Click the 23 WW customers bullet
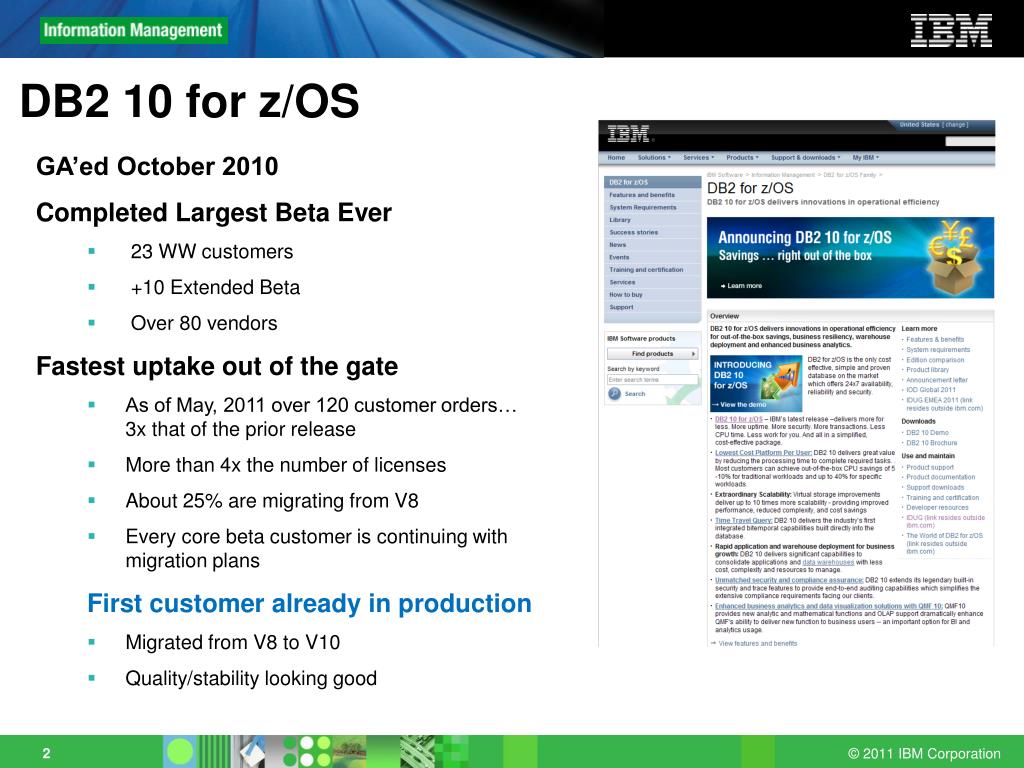Screen dimensions: 1024x768 [212, 251]
